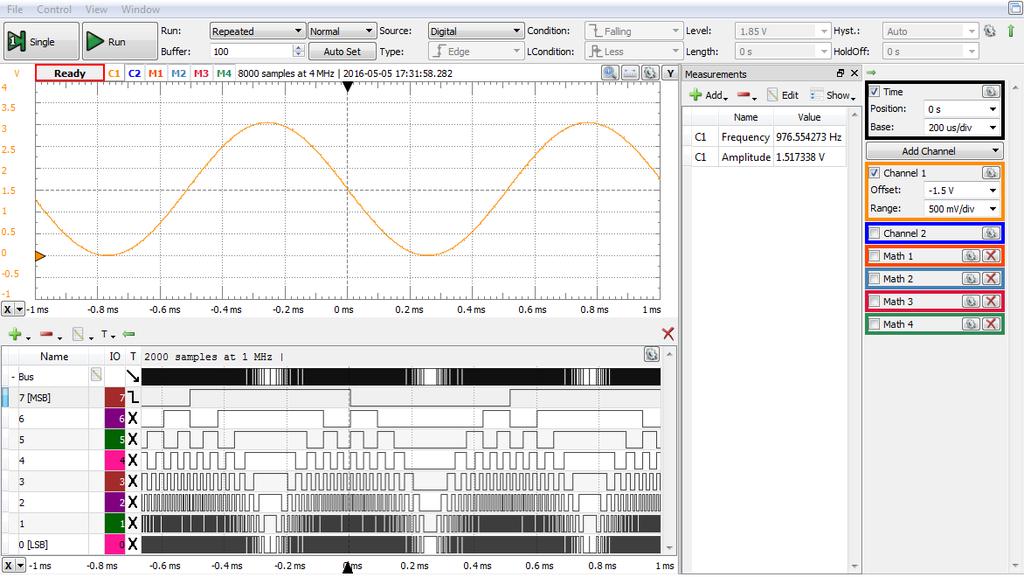Open digital view settings gear
The height and width of the screenshot is (577, 1024).
click(651, 354)
